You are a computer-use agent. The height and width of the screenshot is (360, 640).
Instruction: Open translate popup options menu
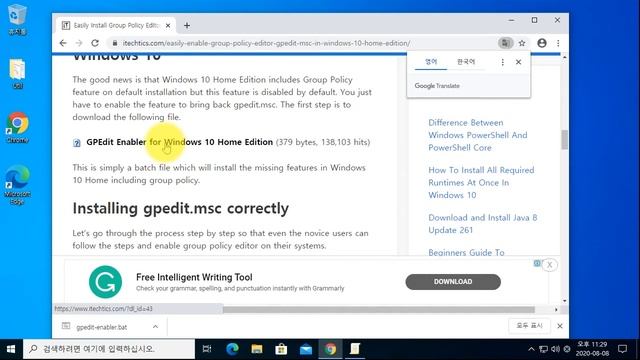pos(502,62)
